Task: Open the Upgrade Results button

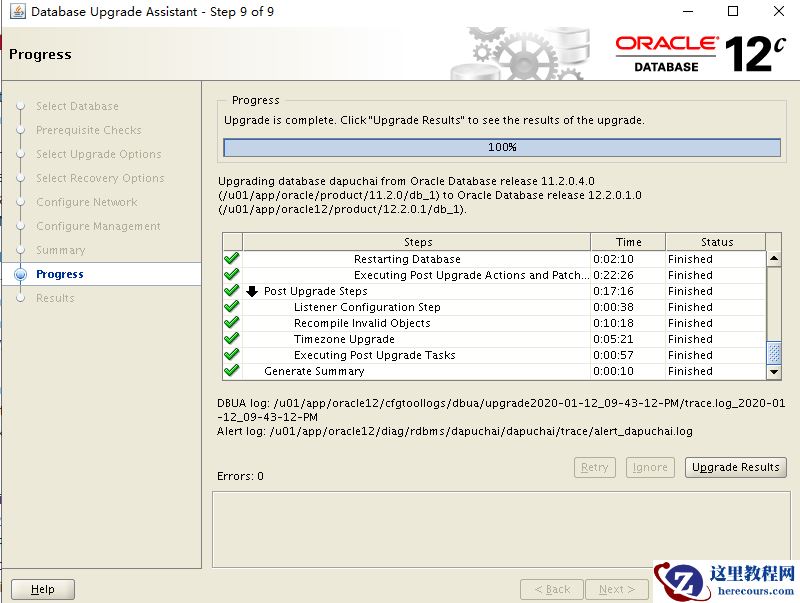Action: coord(736,467)
